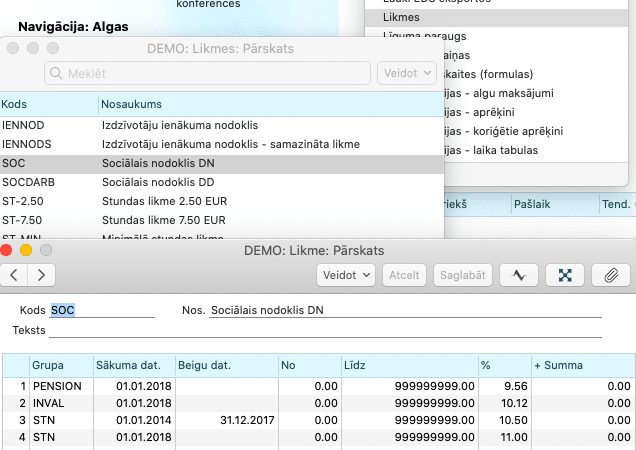Open Veidot dropdown in the record window

point(345,274)
